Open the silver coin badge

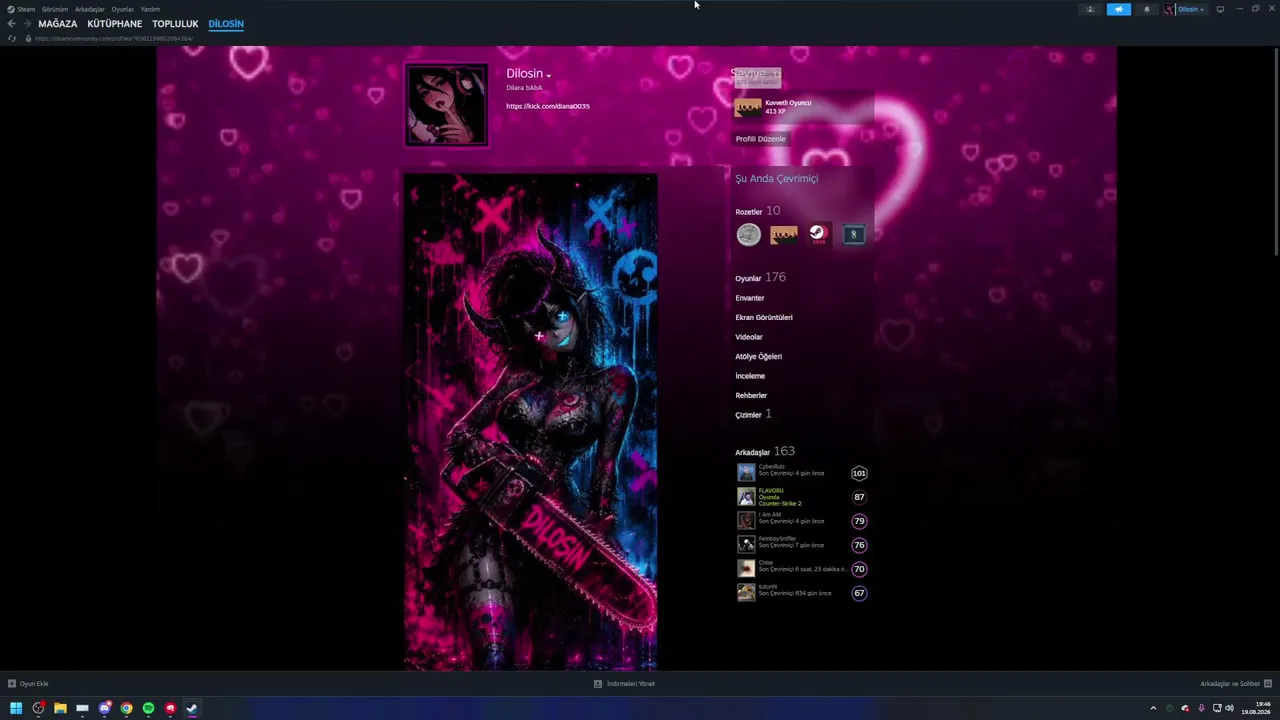pos(748,234)
